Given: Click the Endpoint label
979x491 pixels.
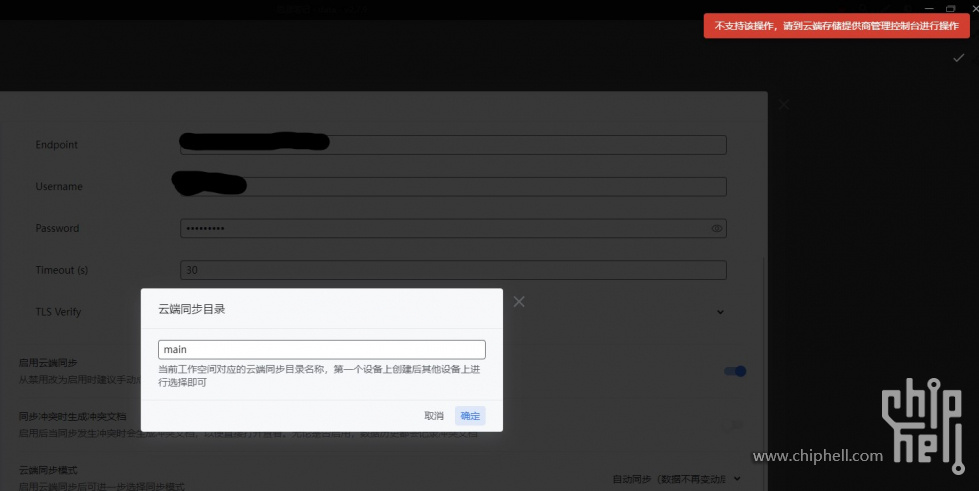Looking at the screenshot, I should 57,145.
